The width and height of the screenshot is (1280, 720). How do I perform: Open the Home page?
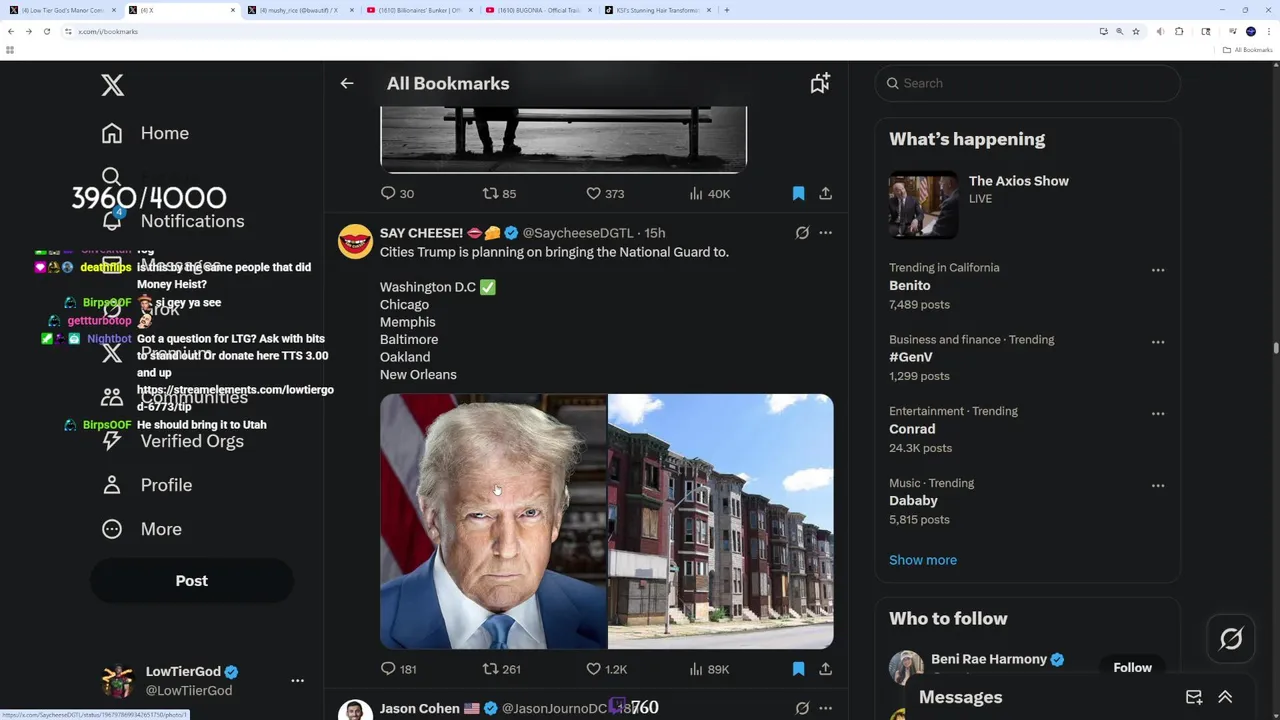click(x=145, y=133)
